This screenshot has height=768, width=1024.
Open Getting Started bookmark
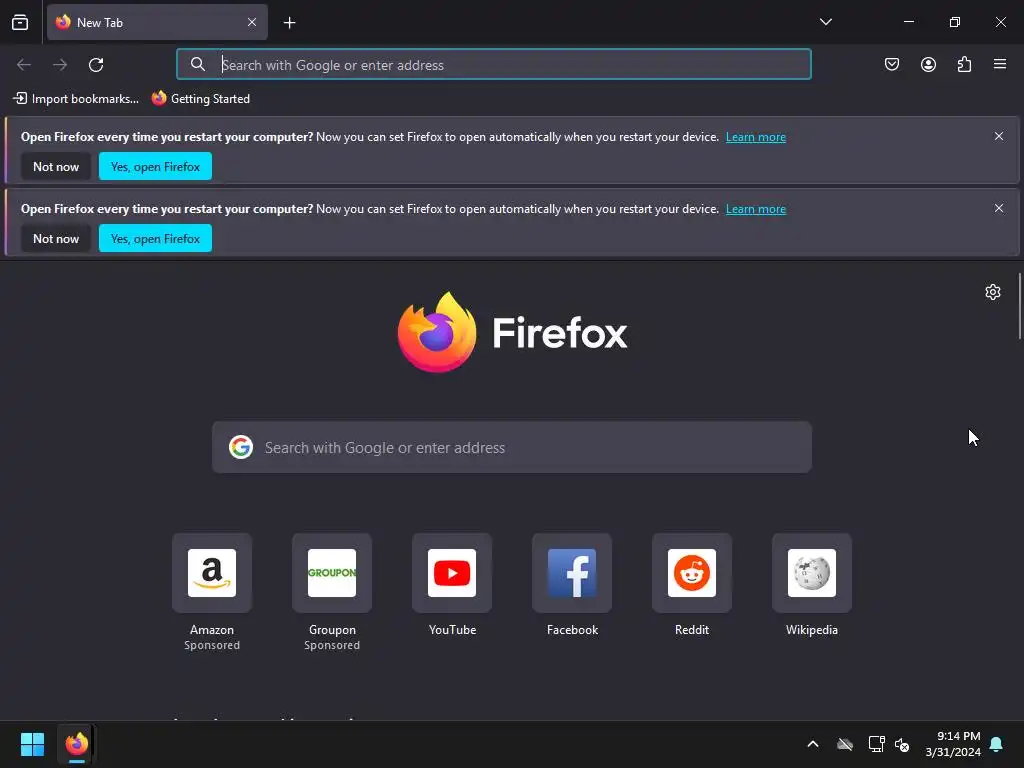[201, 99]
